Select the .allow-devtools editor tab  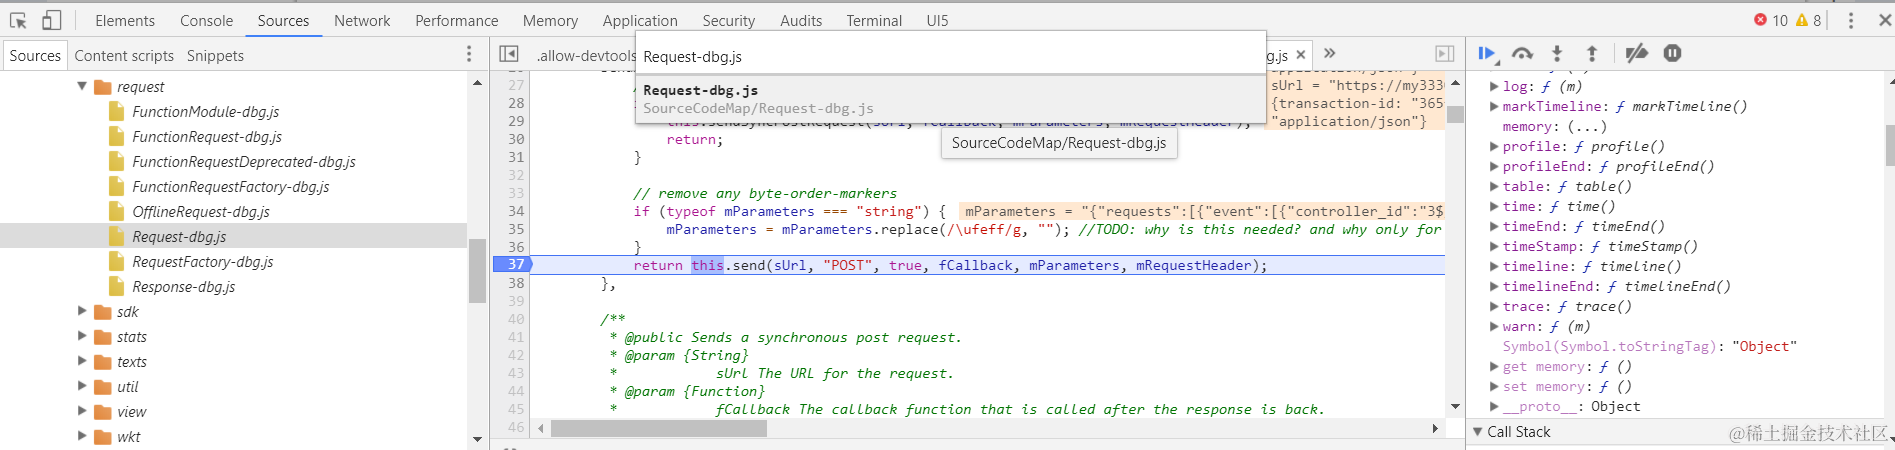pyautogui.click(x=585, y=56)
